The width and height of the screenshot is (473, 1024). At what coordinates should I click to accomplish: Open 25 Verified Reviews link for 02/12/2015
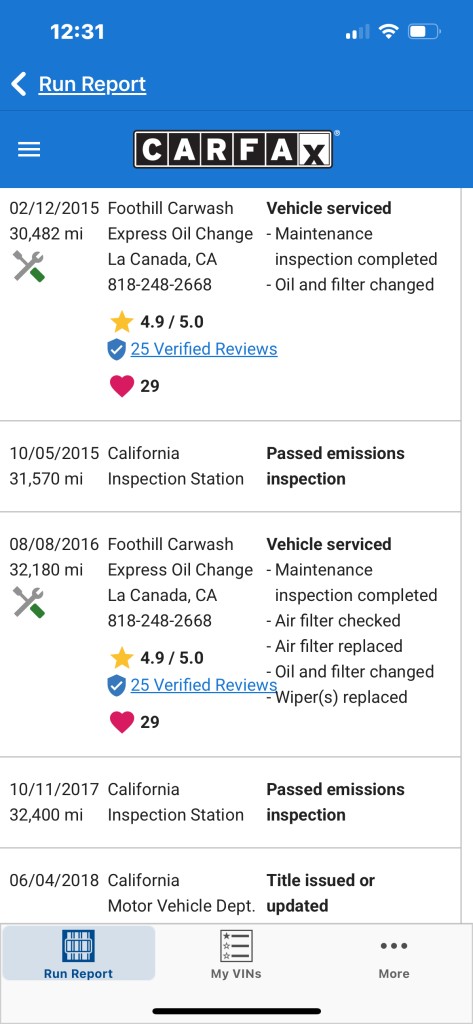[x=204, y=349]
